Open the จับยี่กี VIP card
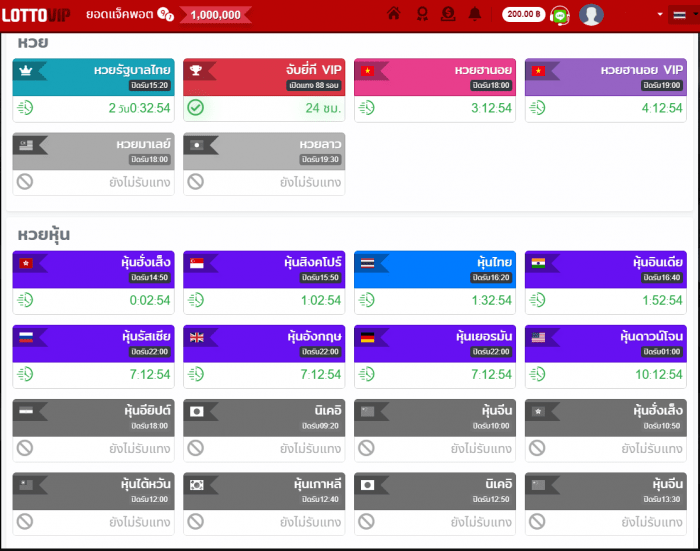The height and width of the screenshot is (551, 700). point(264,90)
